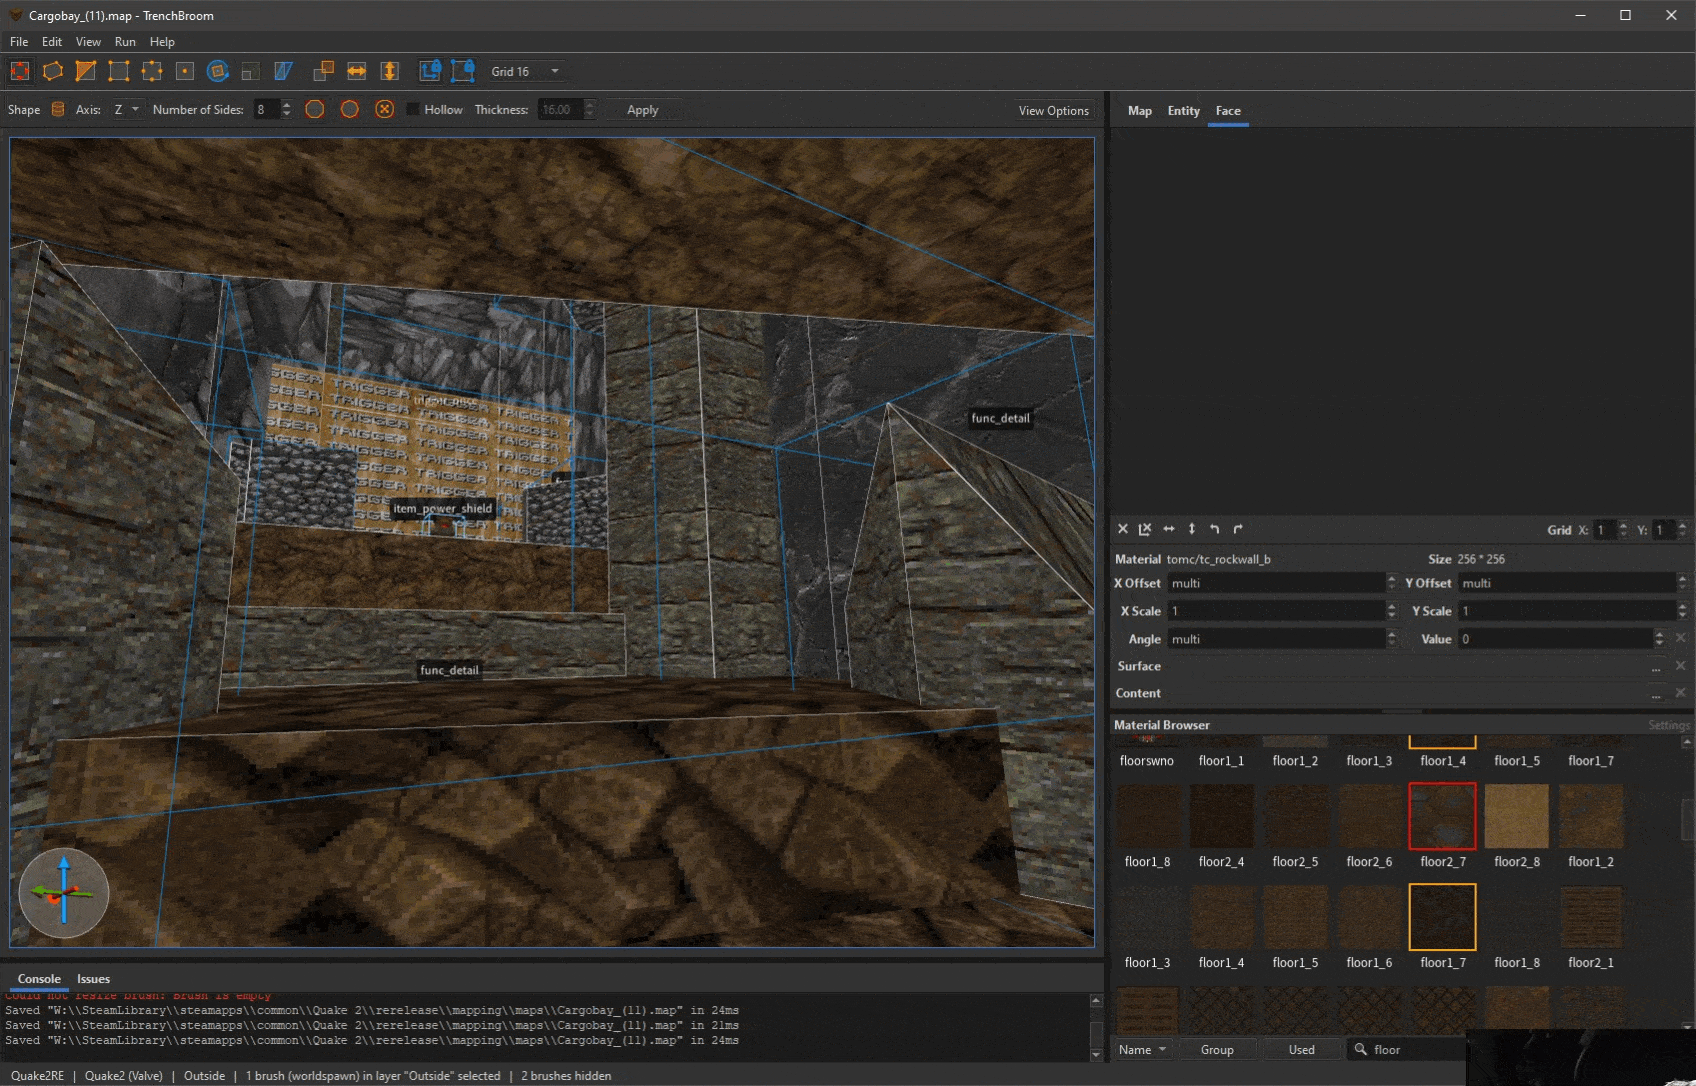
Task: Open Surface flags editor ellipsis
Action: [1656, 667]
